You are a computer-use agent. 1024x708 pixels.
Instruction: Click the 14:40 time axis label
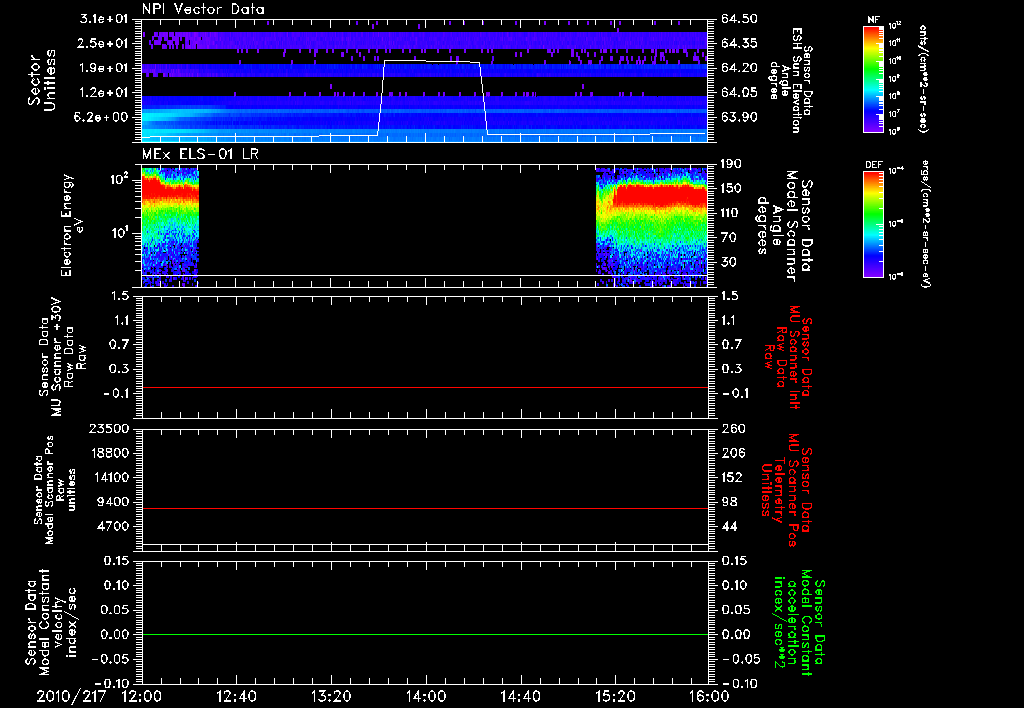[521, 696]
